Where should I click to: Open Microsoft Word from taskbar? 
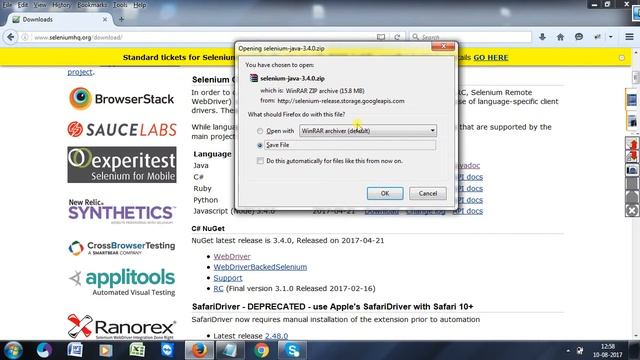tap(75, 350)
